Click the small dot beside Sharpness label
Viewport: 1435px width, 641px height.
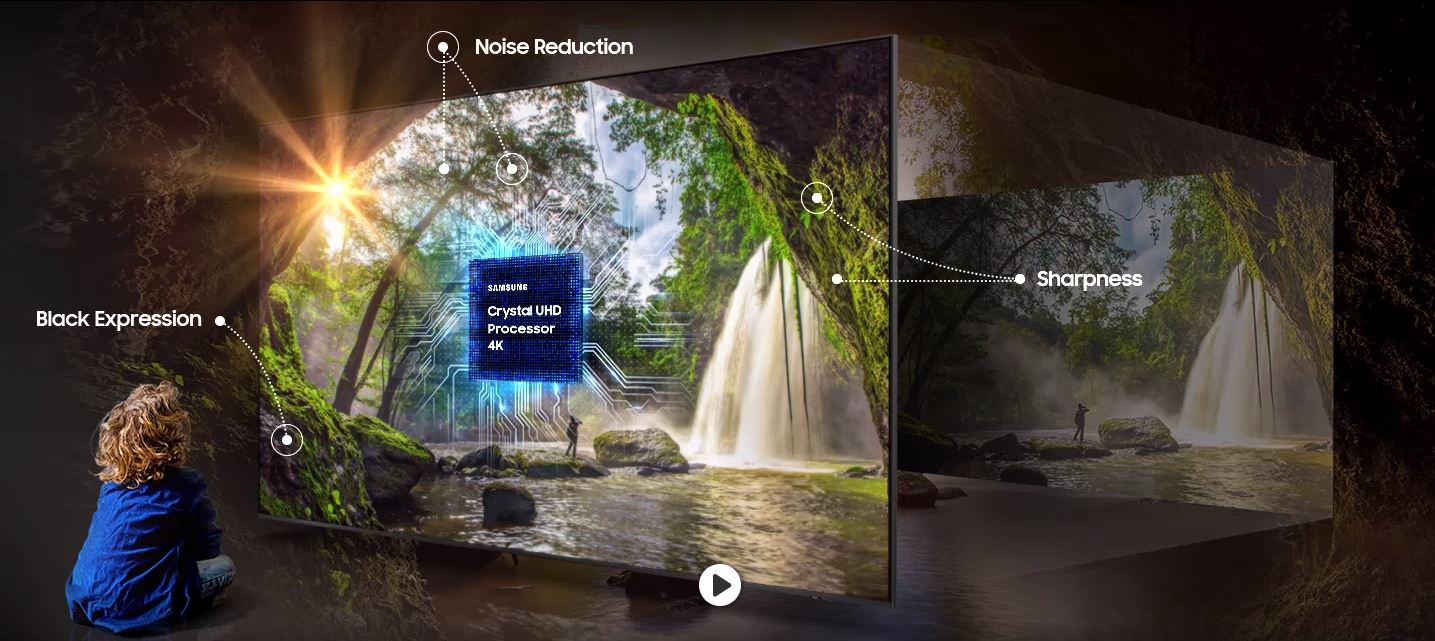[1021, 280]
